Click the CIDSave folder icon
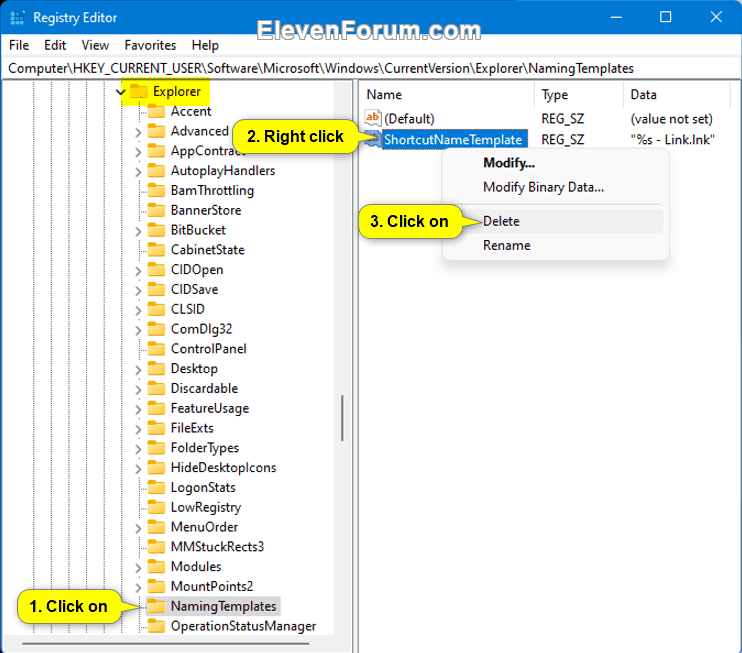Screen dimensions: 742x653 (156, 290)
